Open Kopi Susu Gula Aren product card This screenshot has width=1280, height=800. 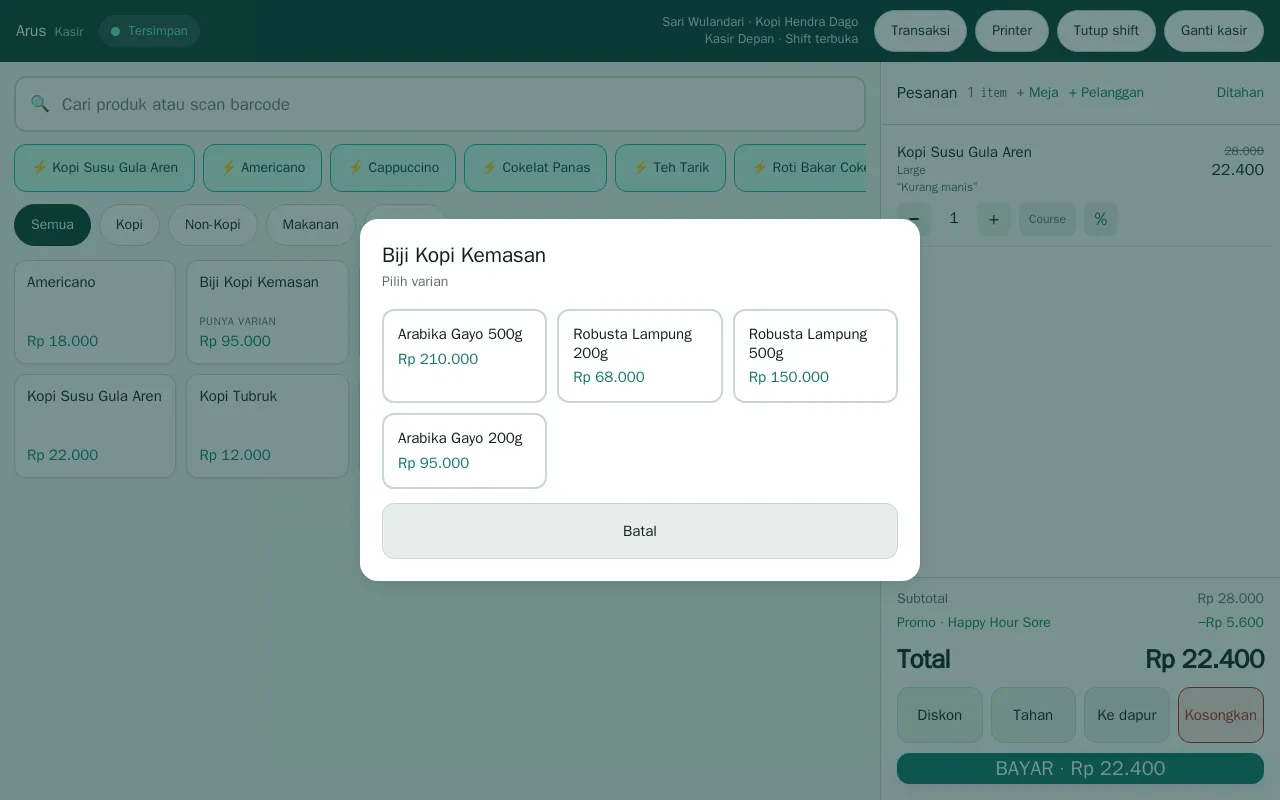(x=95, y=426)
